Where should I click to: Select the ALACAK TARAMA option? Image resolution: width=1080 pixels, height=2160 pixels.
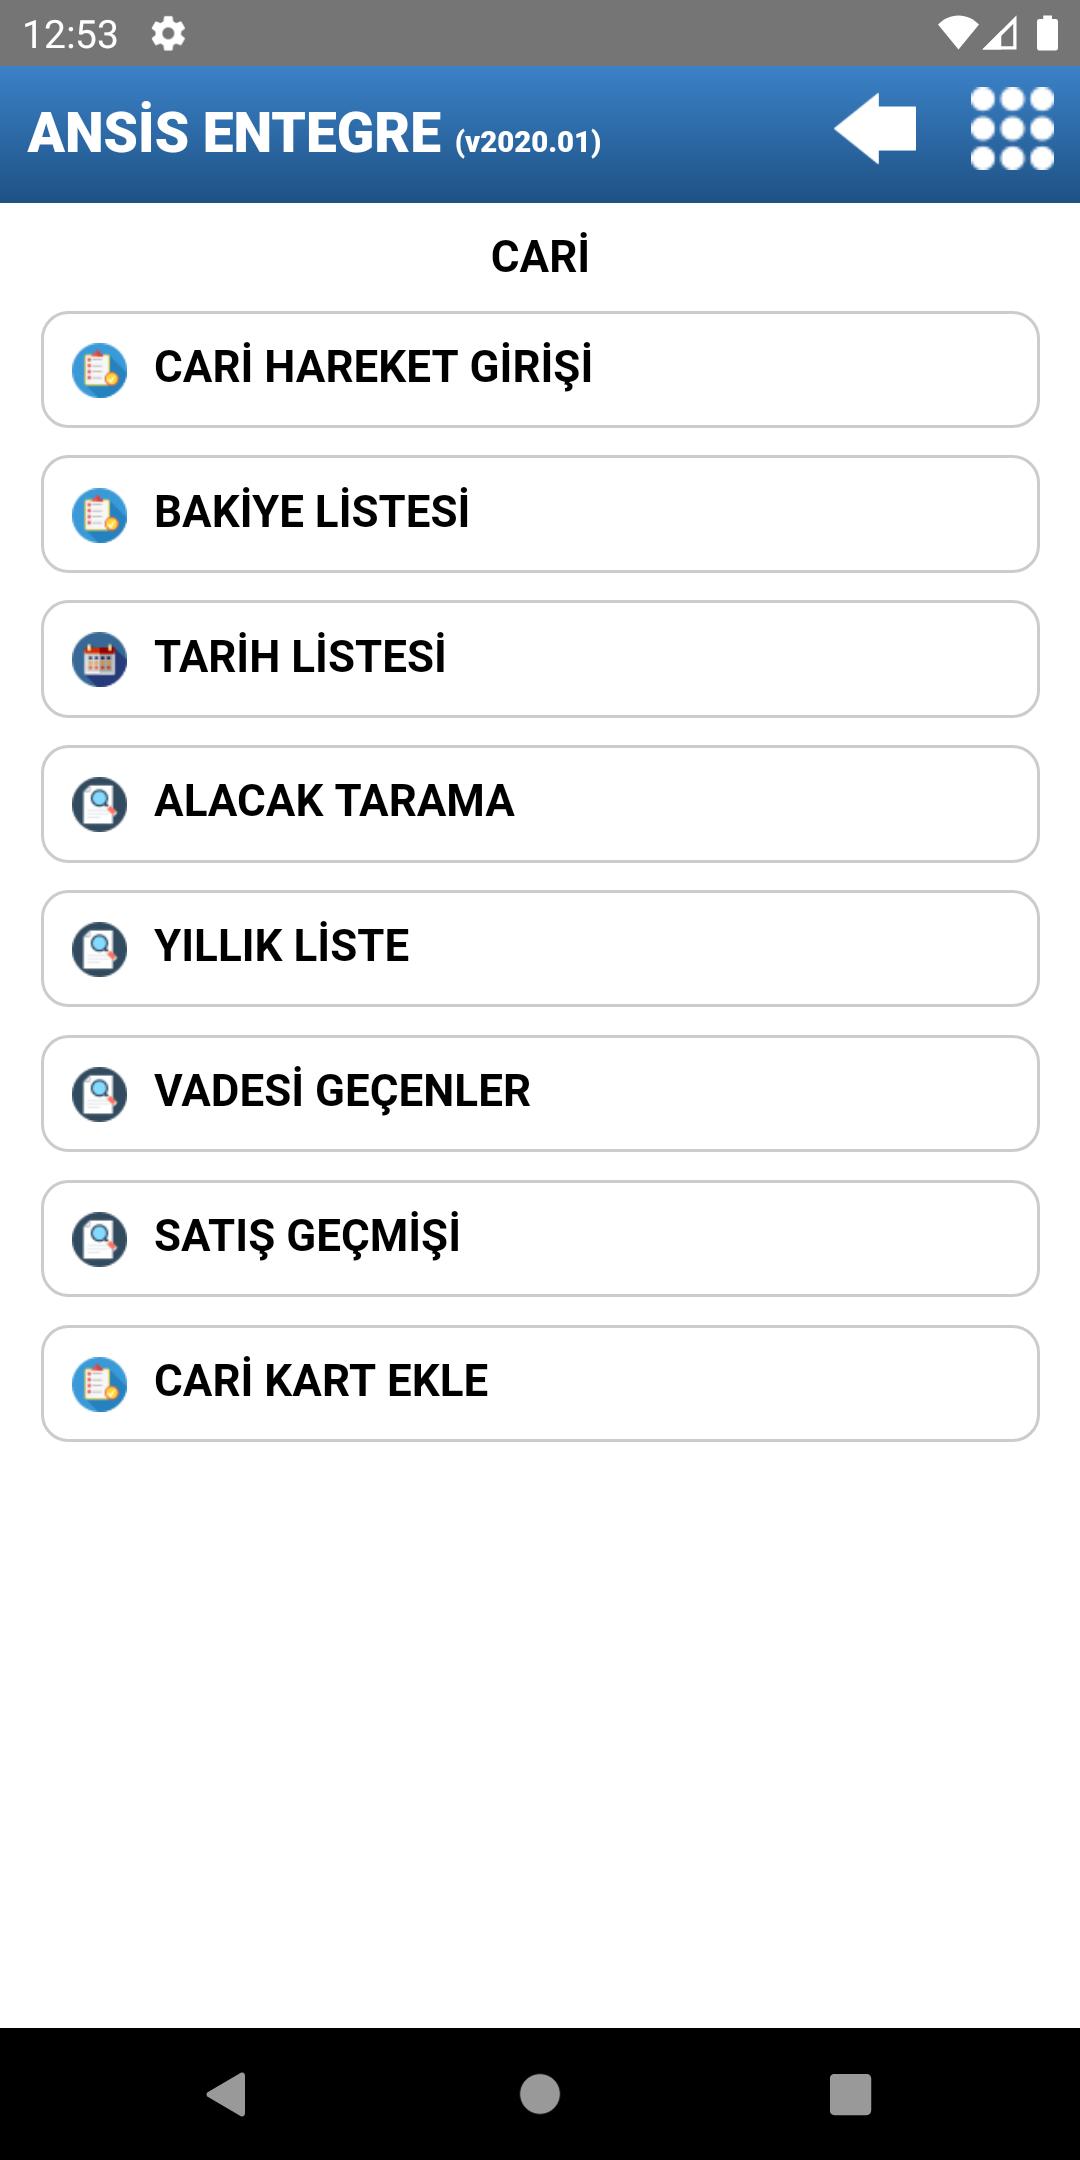tap(540, 804)
